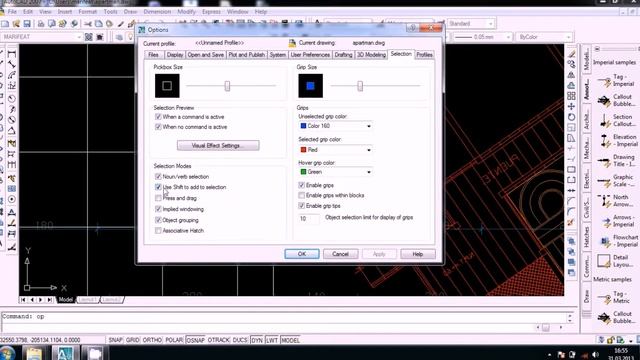Enable Press and drag checkbox
Viewport: 640px width, 360px height.
click(x=158, y=198)
